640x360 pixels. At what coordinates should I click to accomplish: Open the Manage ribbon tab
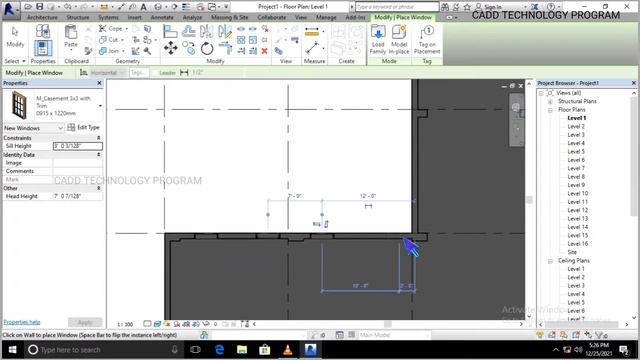click(326, 18)
